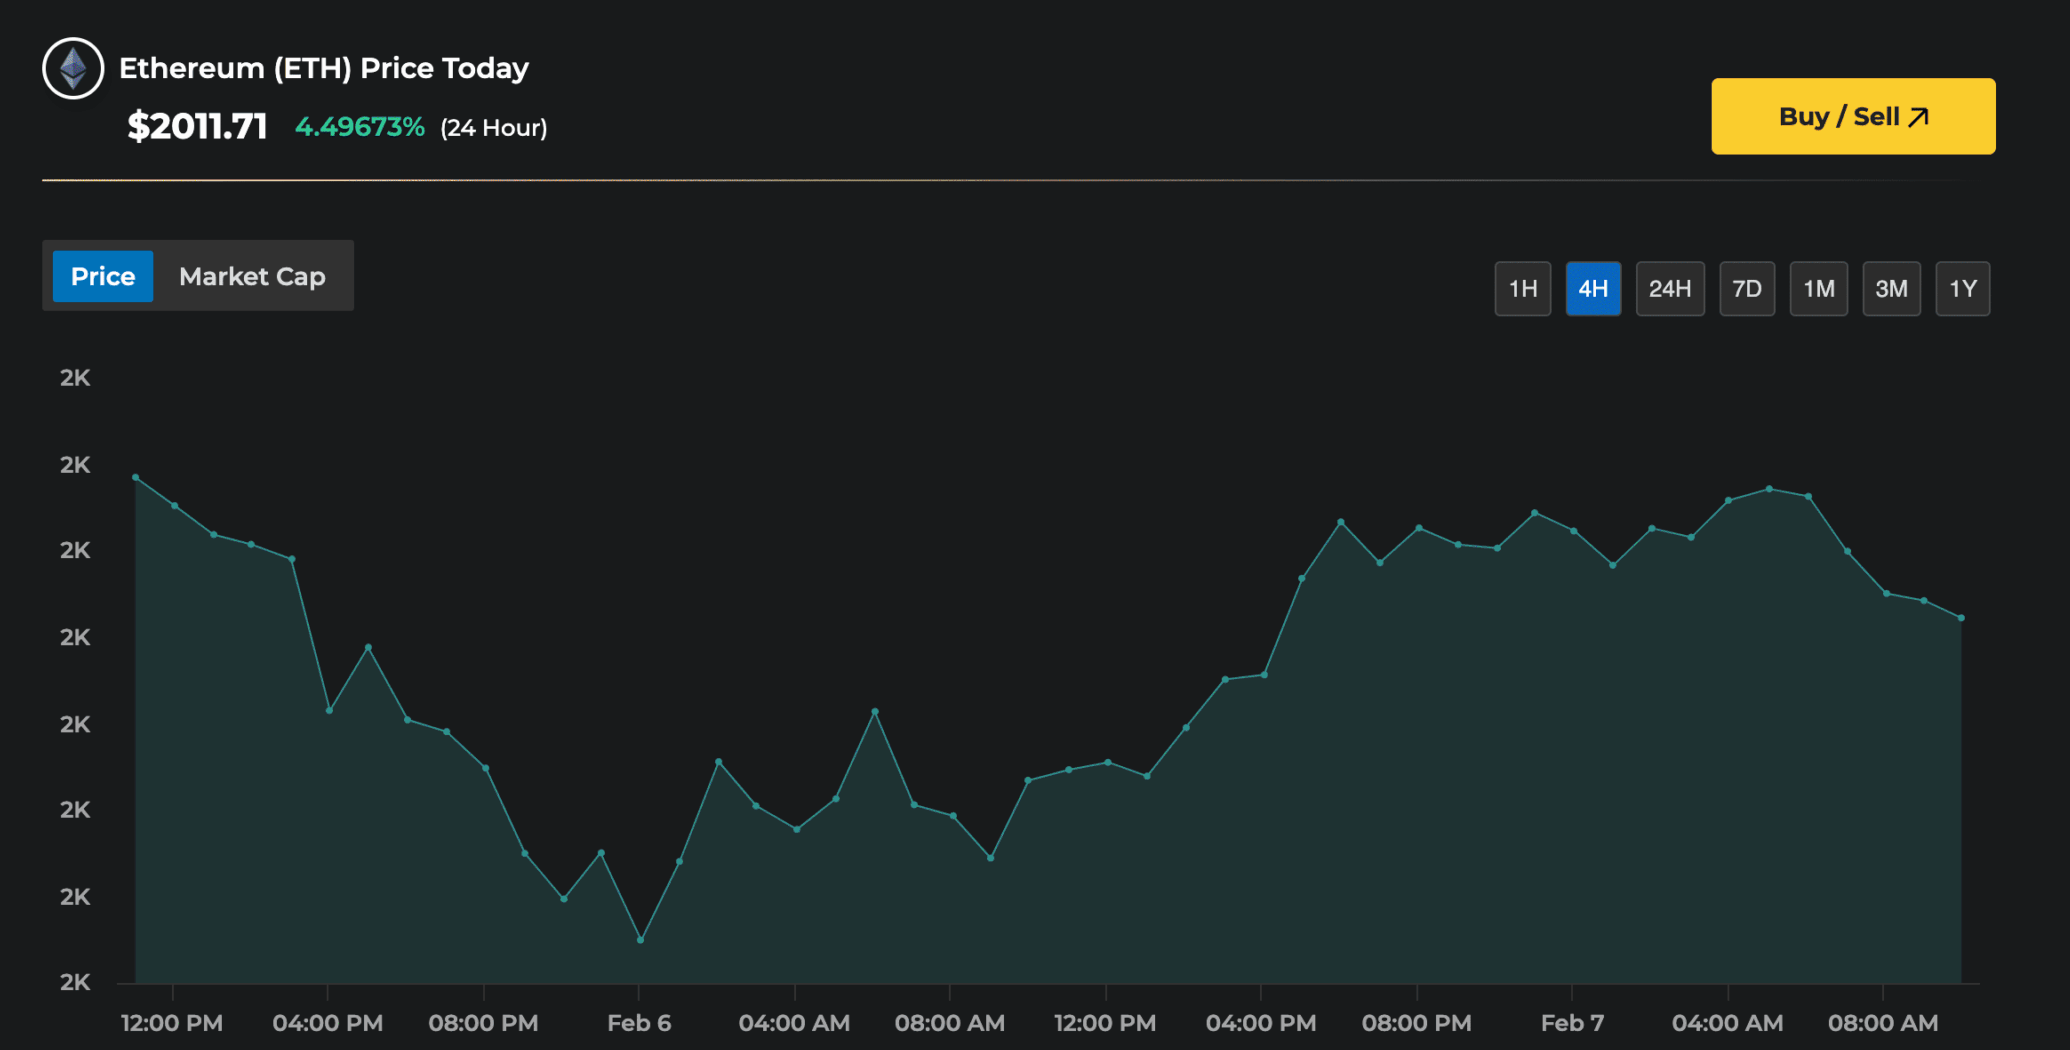Image resolution: width=2070 pixels, height=1050 pixels.
Task: Click the first data point on chart line
Action: [136, 477]
